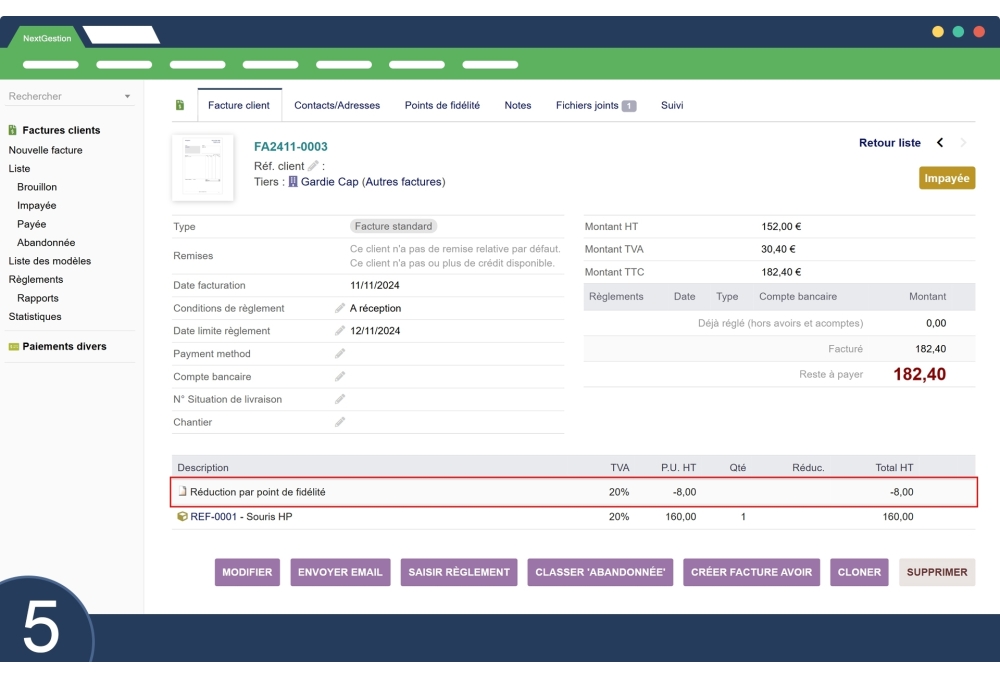Open the Fichiers joints tab
1000x679 pixels.
point(595,105)
